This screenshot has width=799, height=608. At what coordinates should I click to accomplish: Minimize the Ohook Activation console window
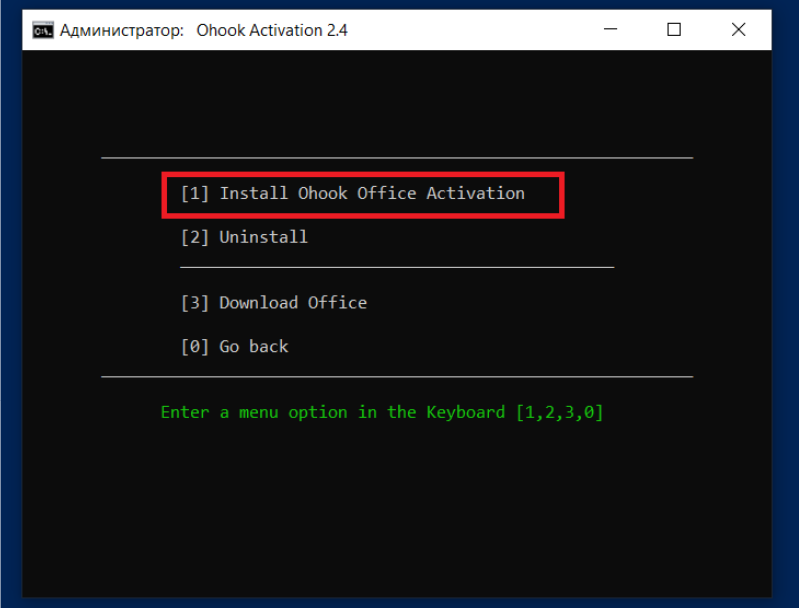(610, 30)
